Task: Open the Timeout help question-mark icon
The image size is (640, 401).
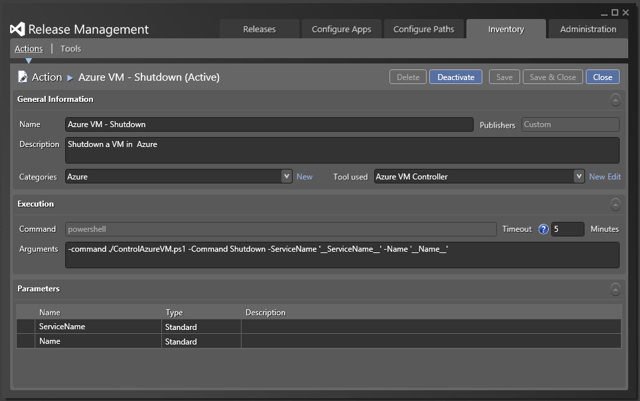Action: (x=543, y=229)
